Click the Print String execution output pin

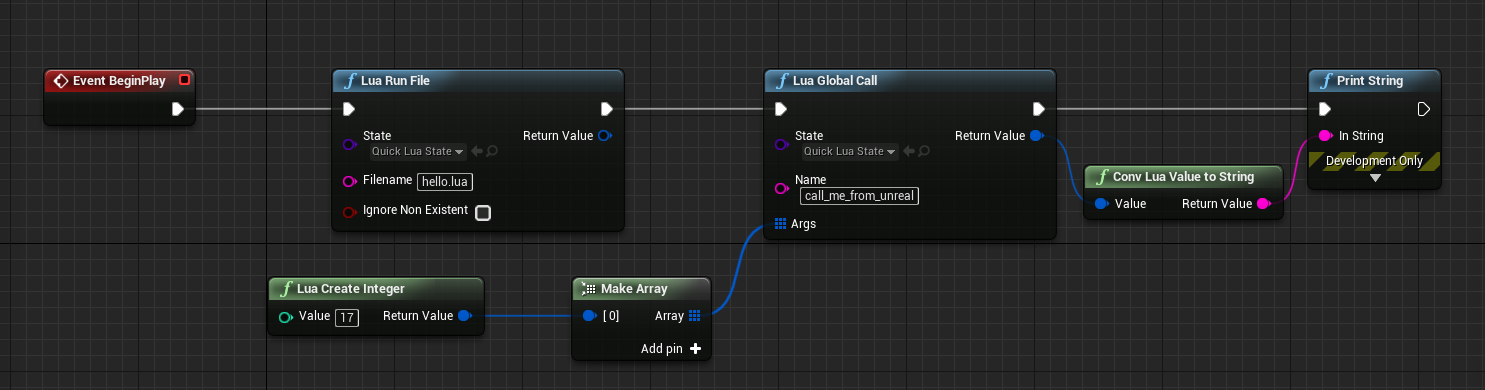tap(1424, 109)
